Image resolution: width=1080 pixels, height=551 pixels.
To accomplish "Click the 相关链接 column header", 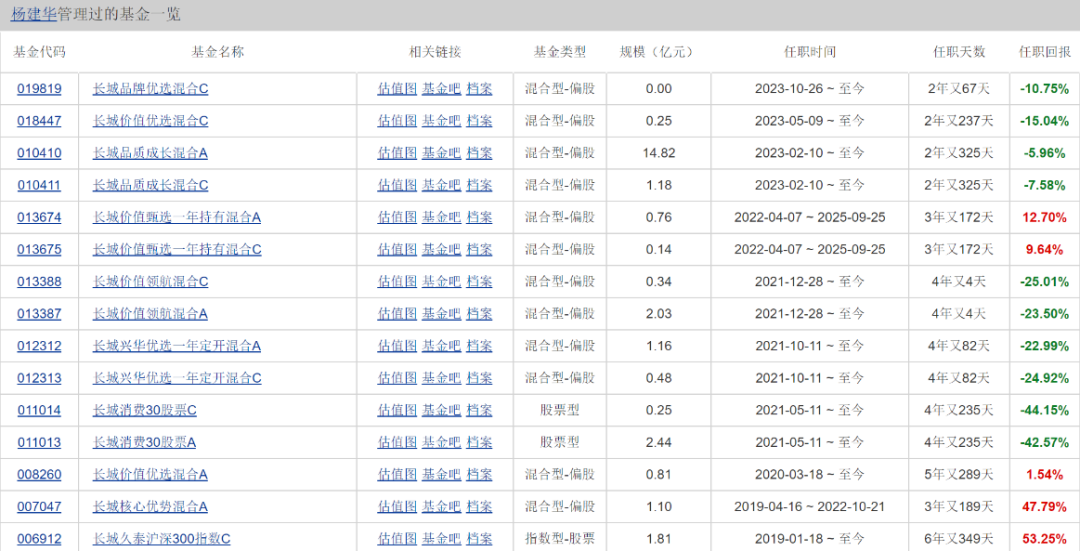I will point(435,52).
